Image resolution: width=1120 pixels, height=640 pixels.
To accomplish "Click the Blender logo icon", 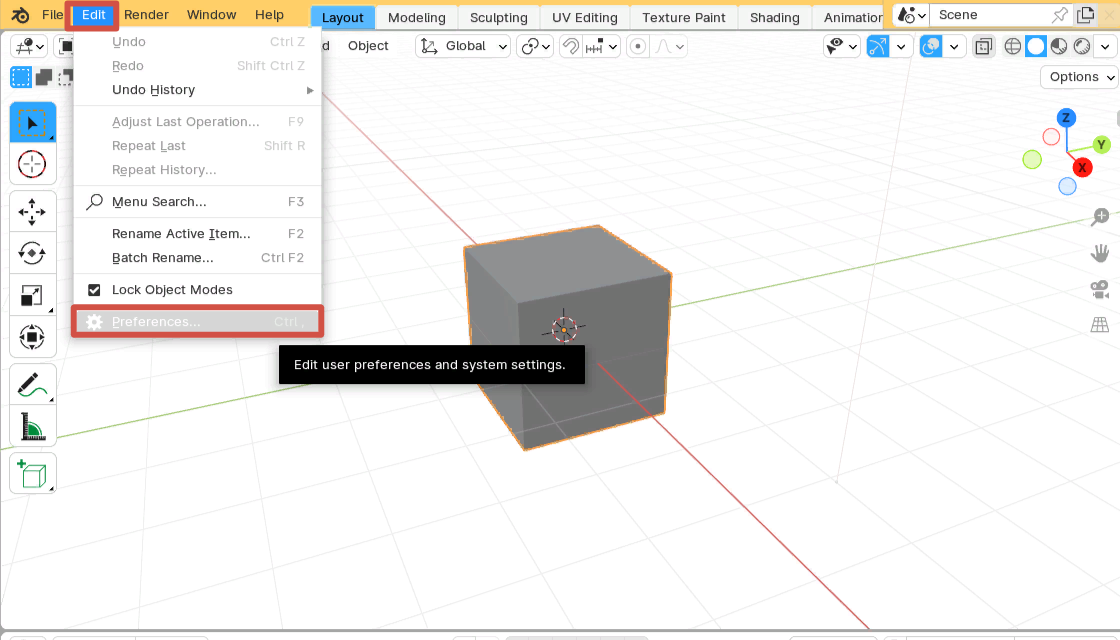I will coord(20,15).
